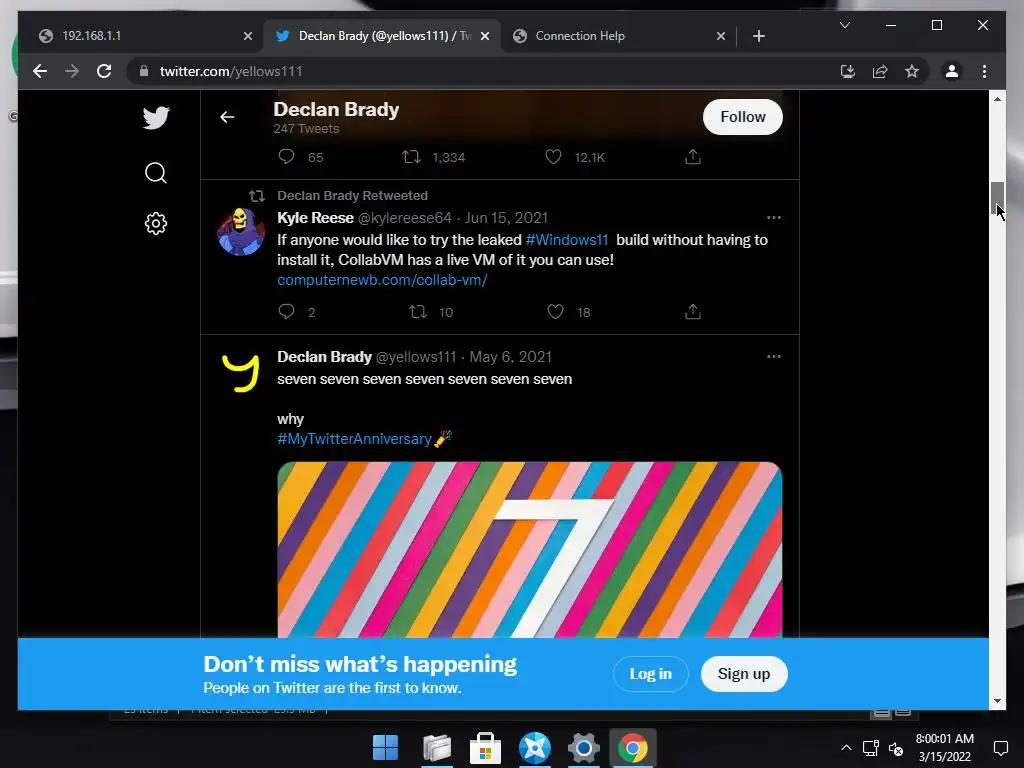Open more options on Kyle Reese tweet
Screen dimensions: 1024x768
click(x=774, y=217)
